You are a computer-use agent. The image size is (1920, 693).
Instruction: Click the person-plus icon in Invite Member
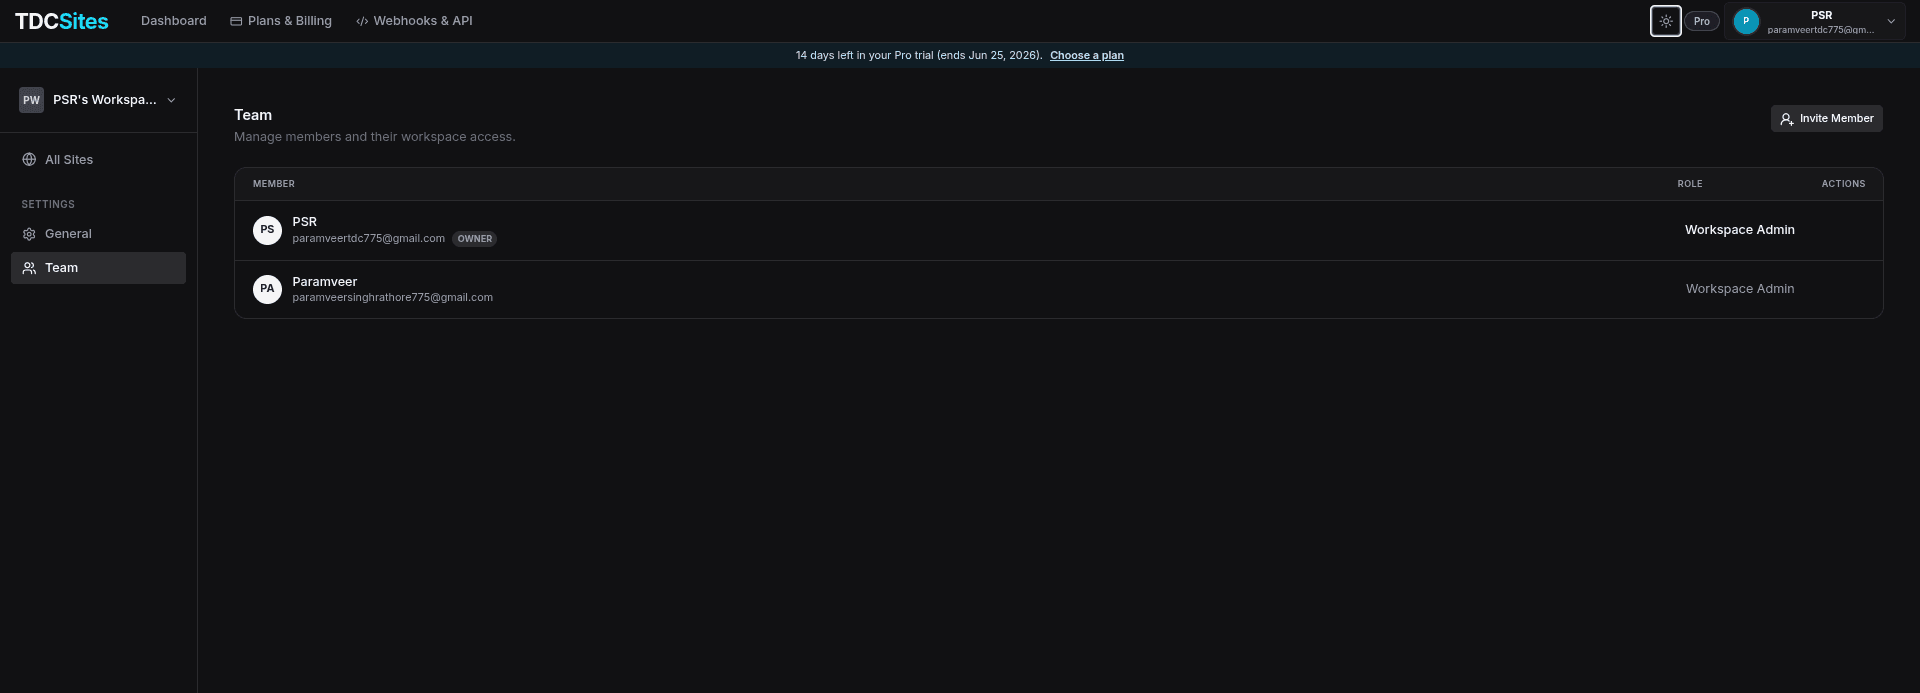pos(1786,119)
